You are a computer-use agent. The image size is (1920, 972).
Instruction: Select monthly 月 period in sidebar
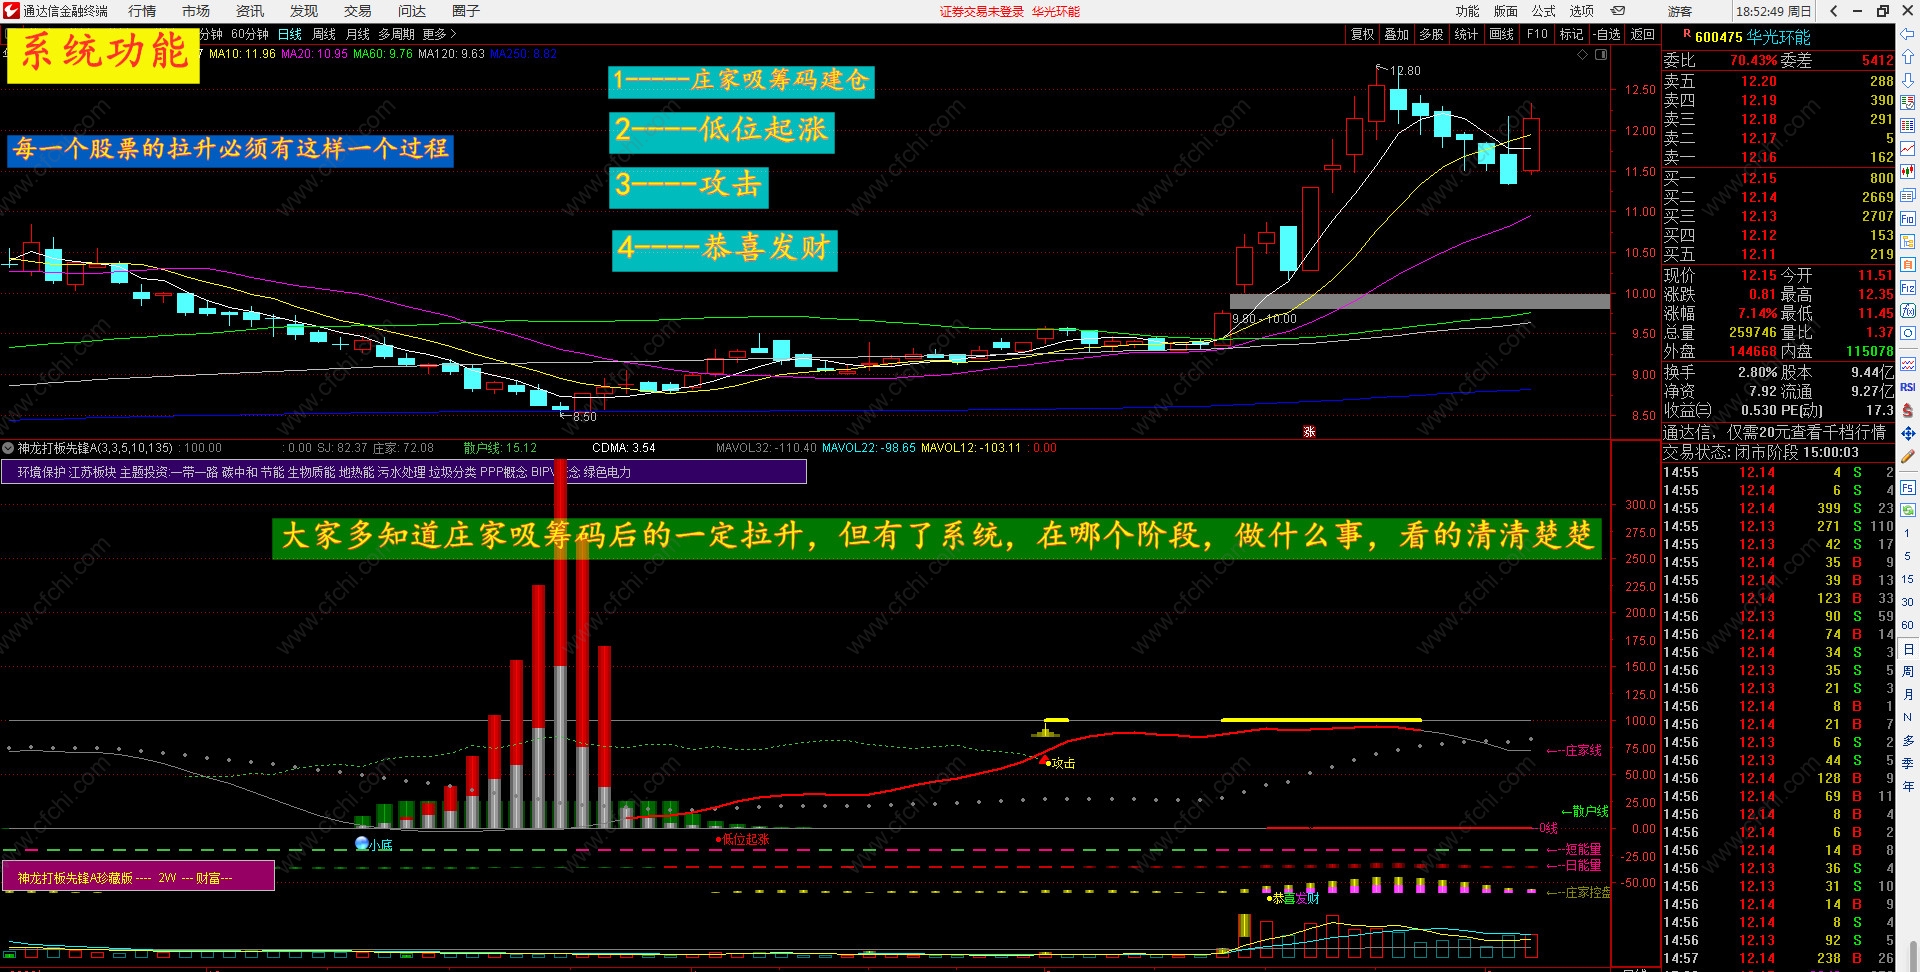(1907, 695)
